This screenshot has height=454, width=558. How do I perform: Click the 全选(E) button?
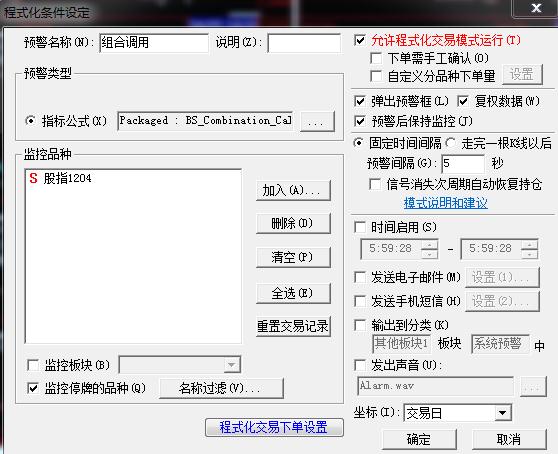293,293
